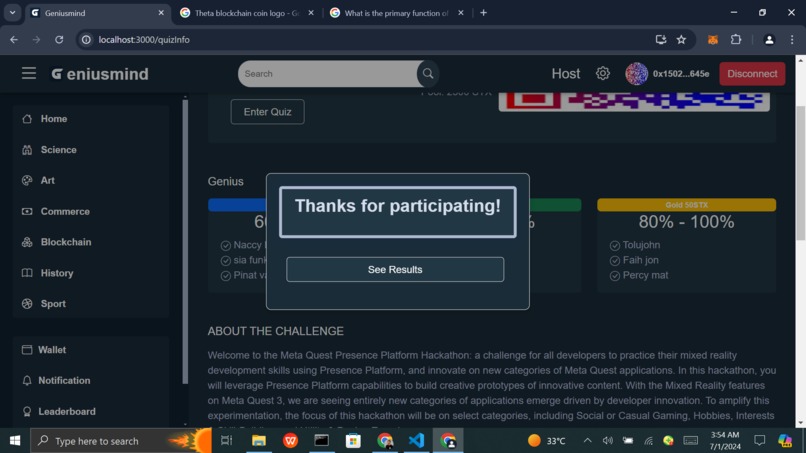806x453 pixels.
Task: Open the tab search dropdown arrow
Action: coord(12,13)
